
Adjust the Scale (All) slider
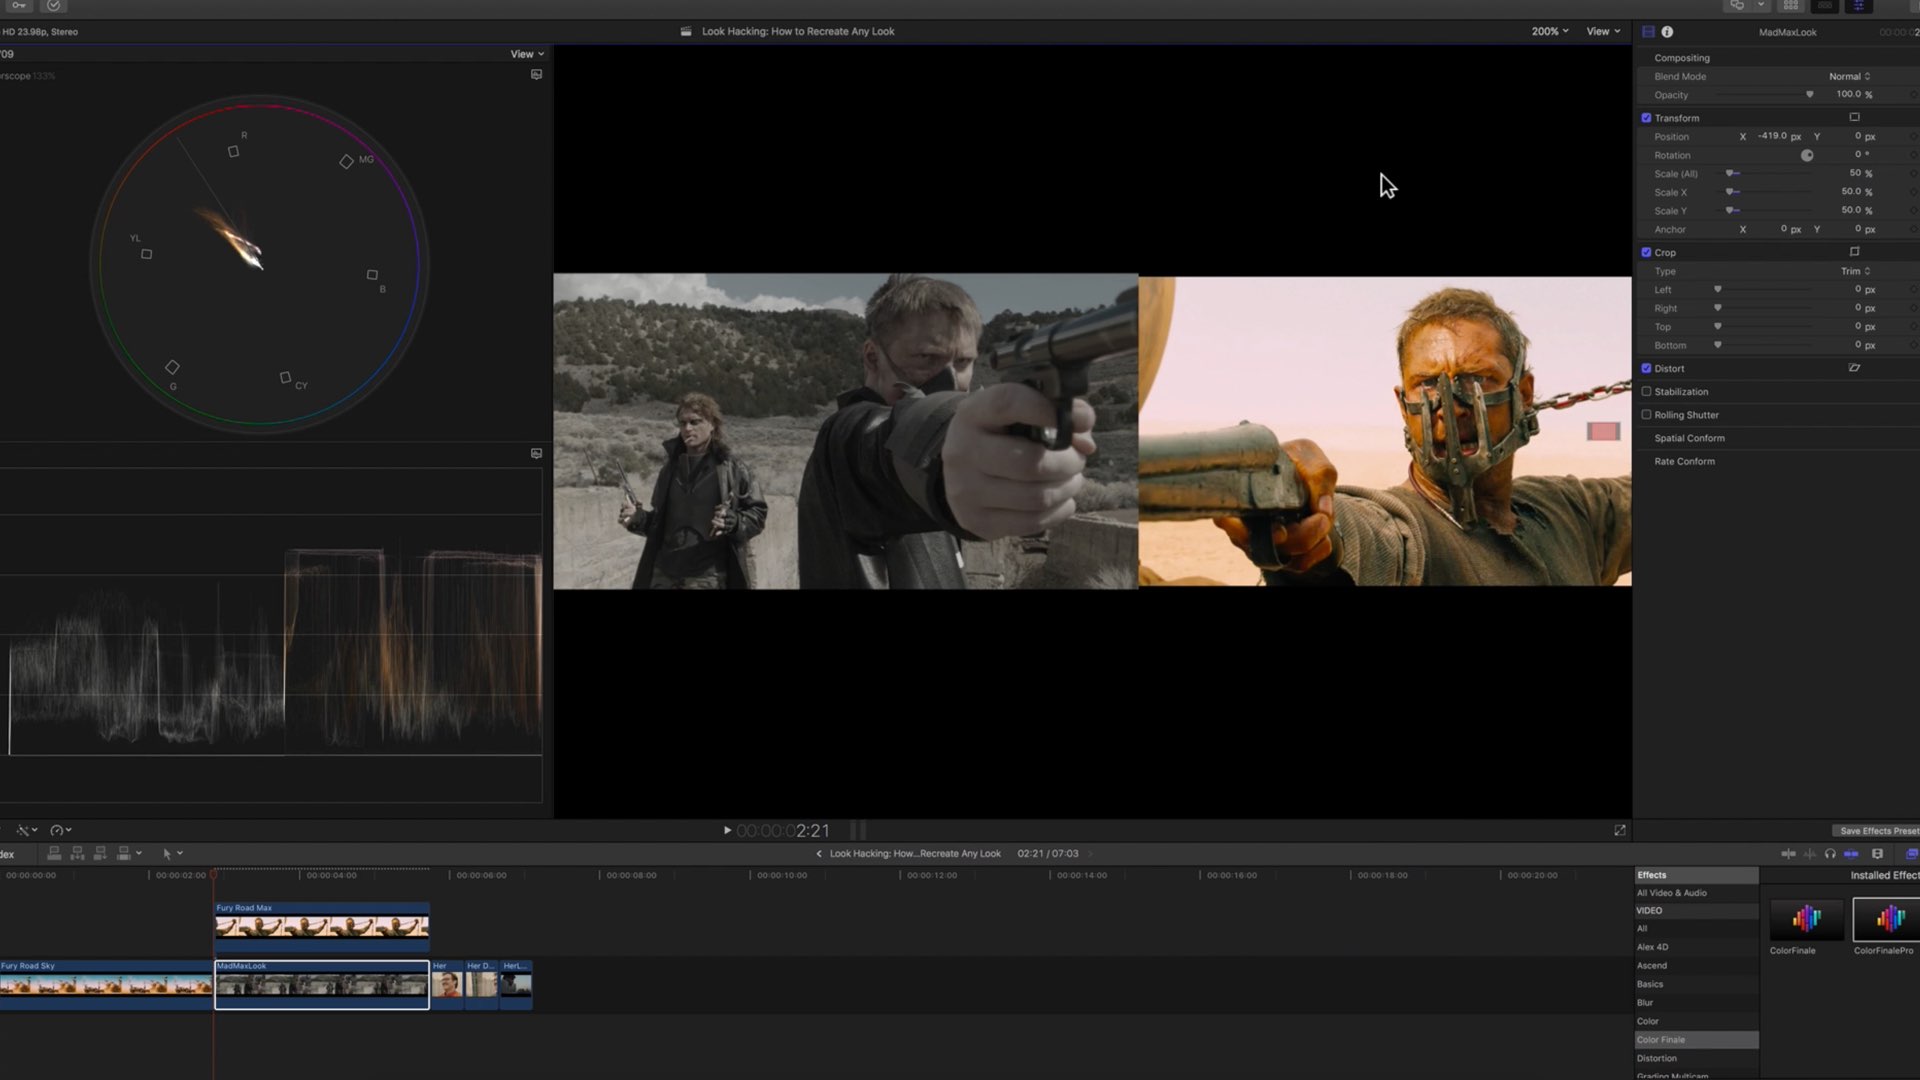point(1730,174)
